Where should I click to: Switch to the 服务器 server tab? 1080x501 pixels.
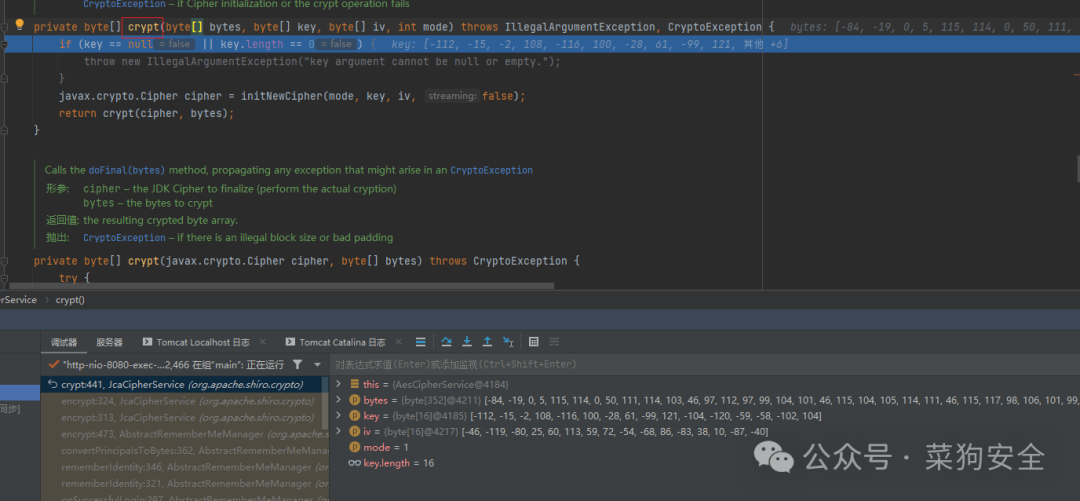(x=109, y=342)
